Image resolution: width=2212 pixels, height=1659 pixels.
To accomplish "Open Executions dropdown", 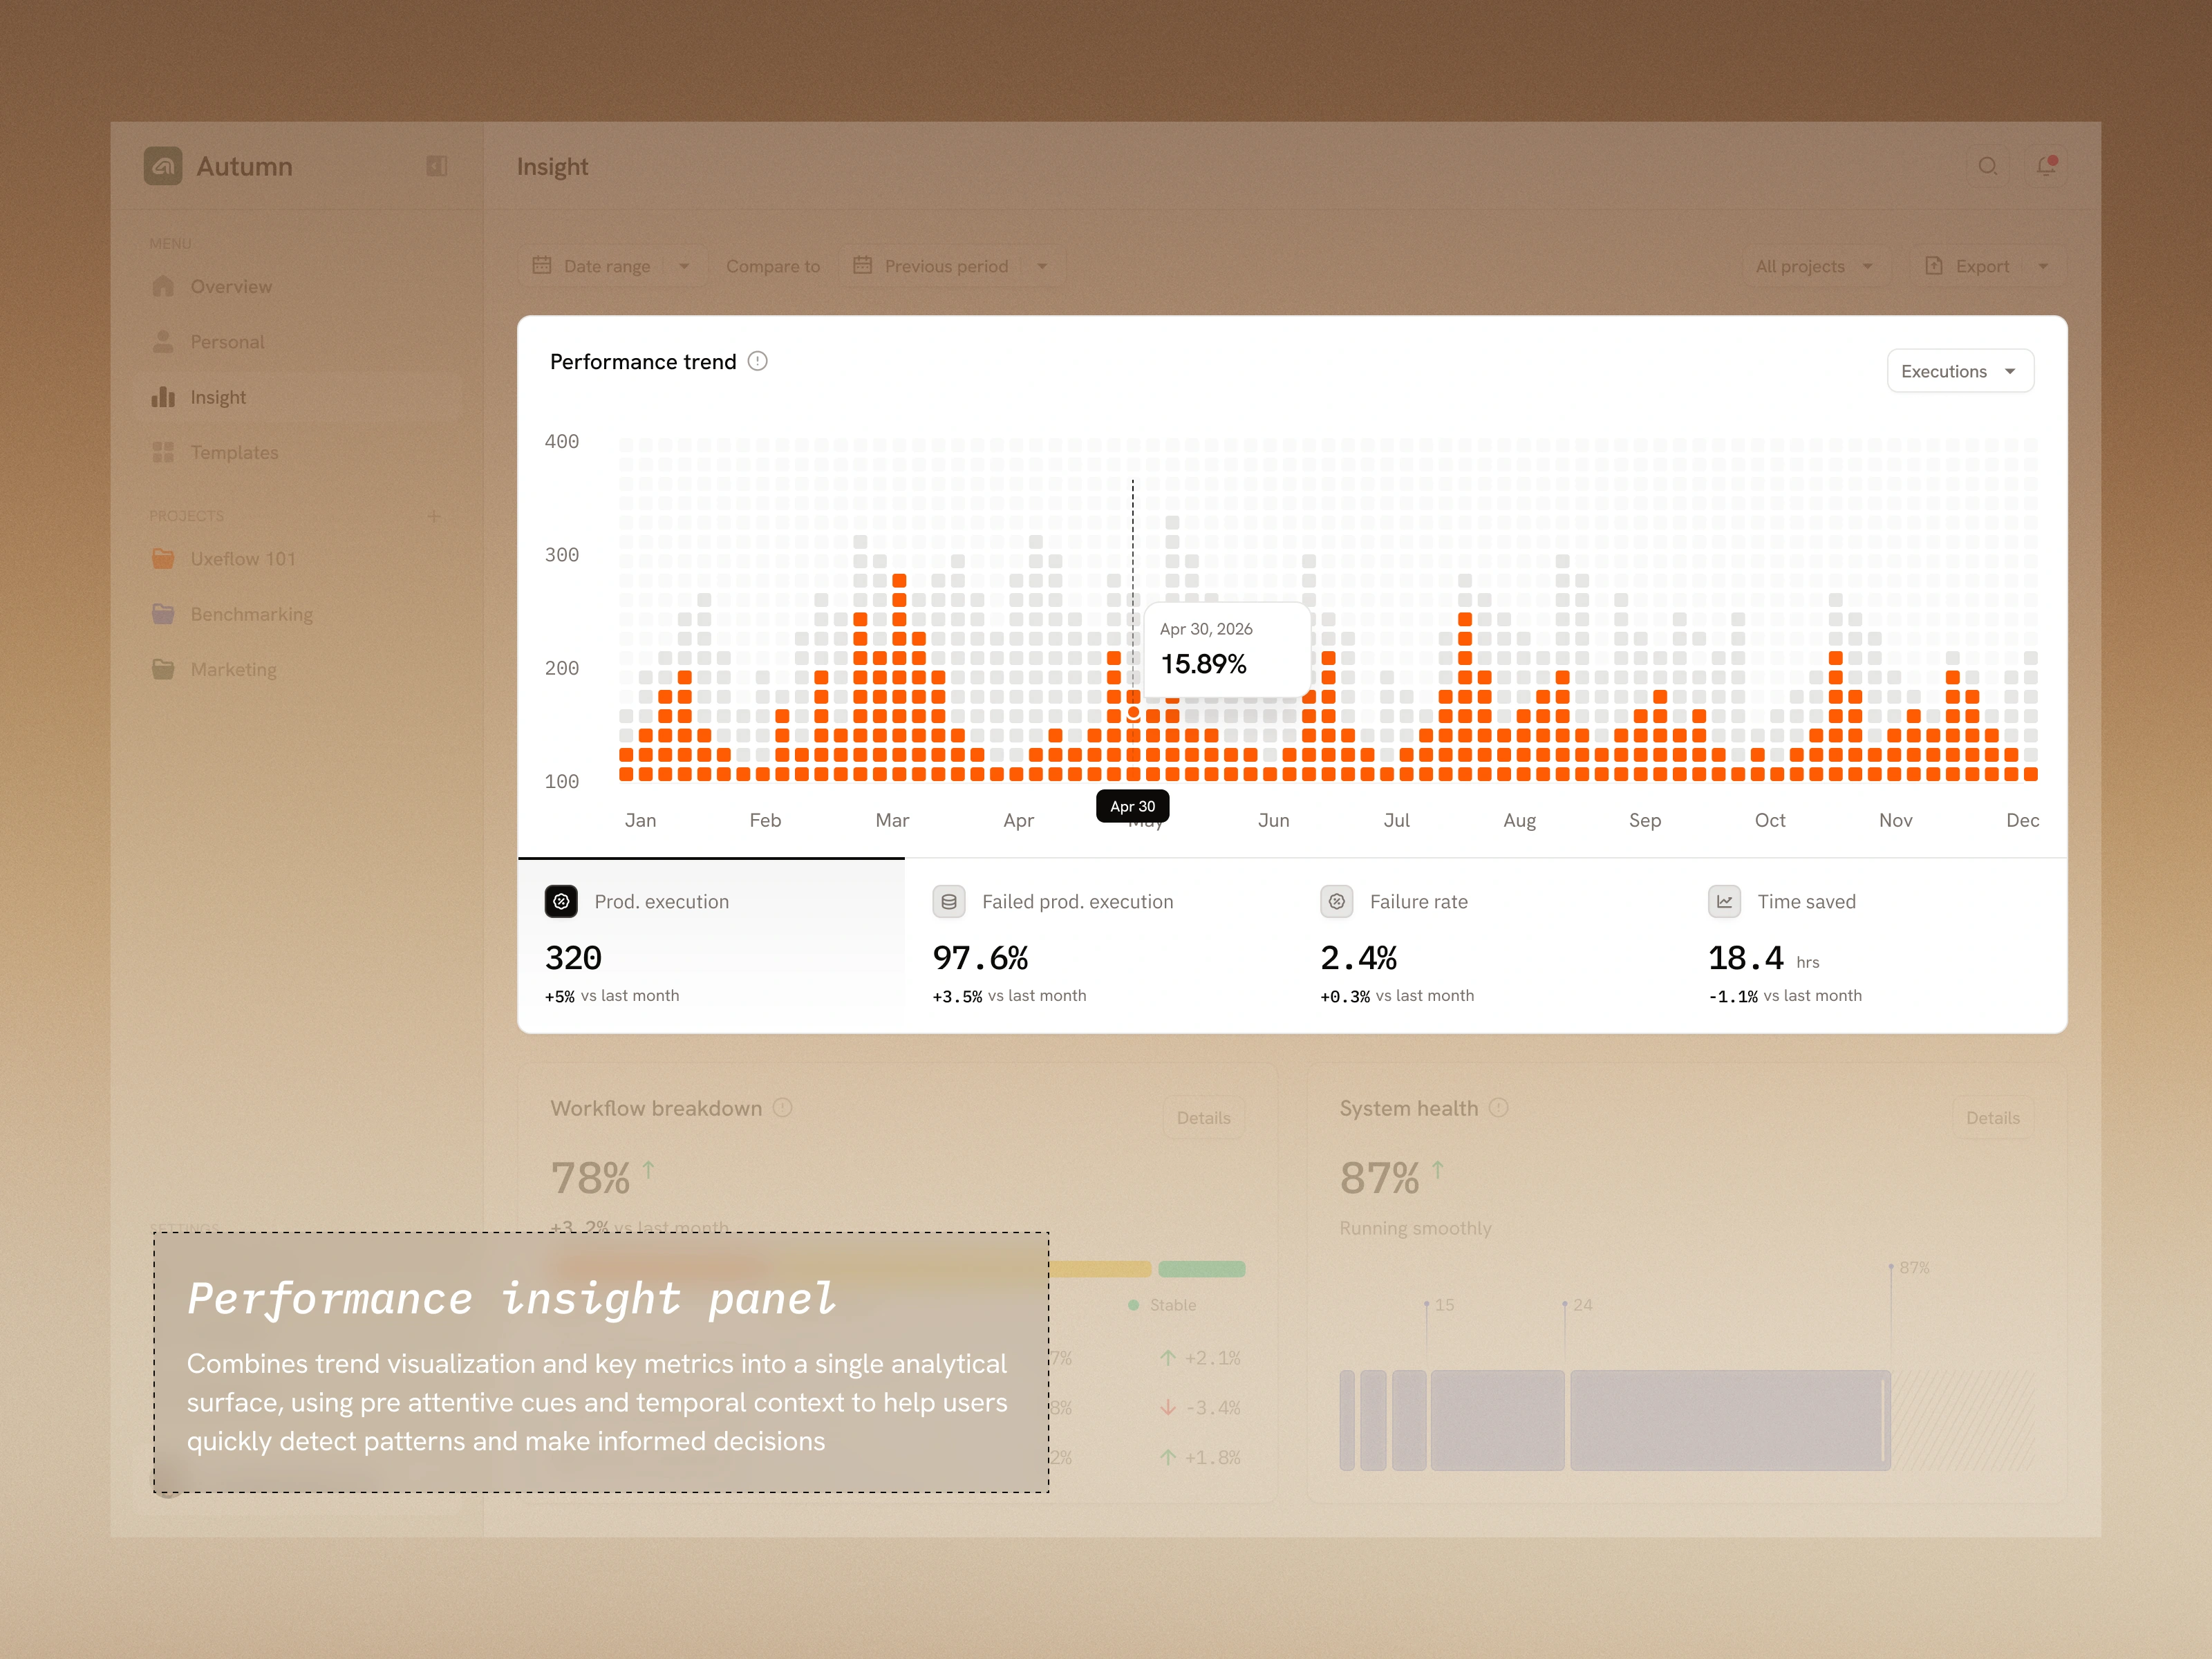I will coord(1960,371).
